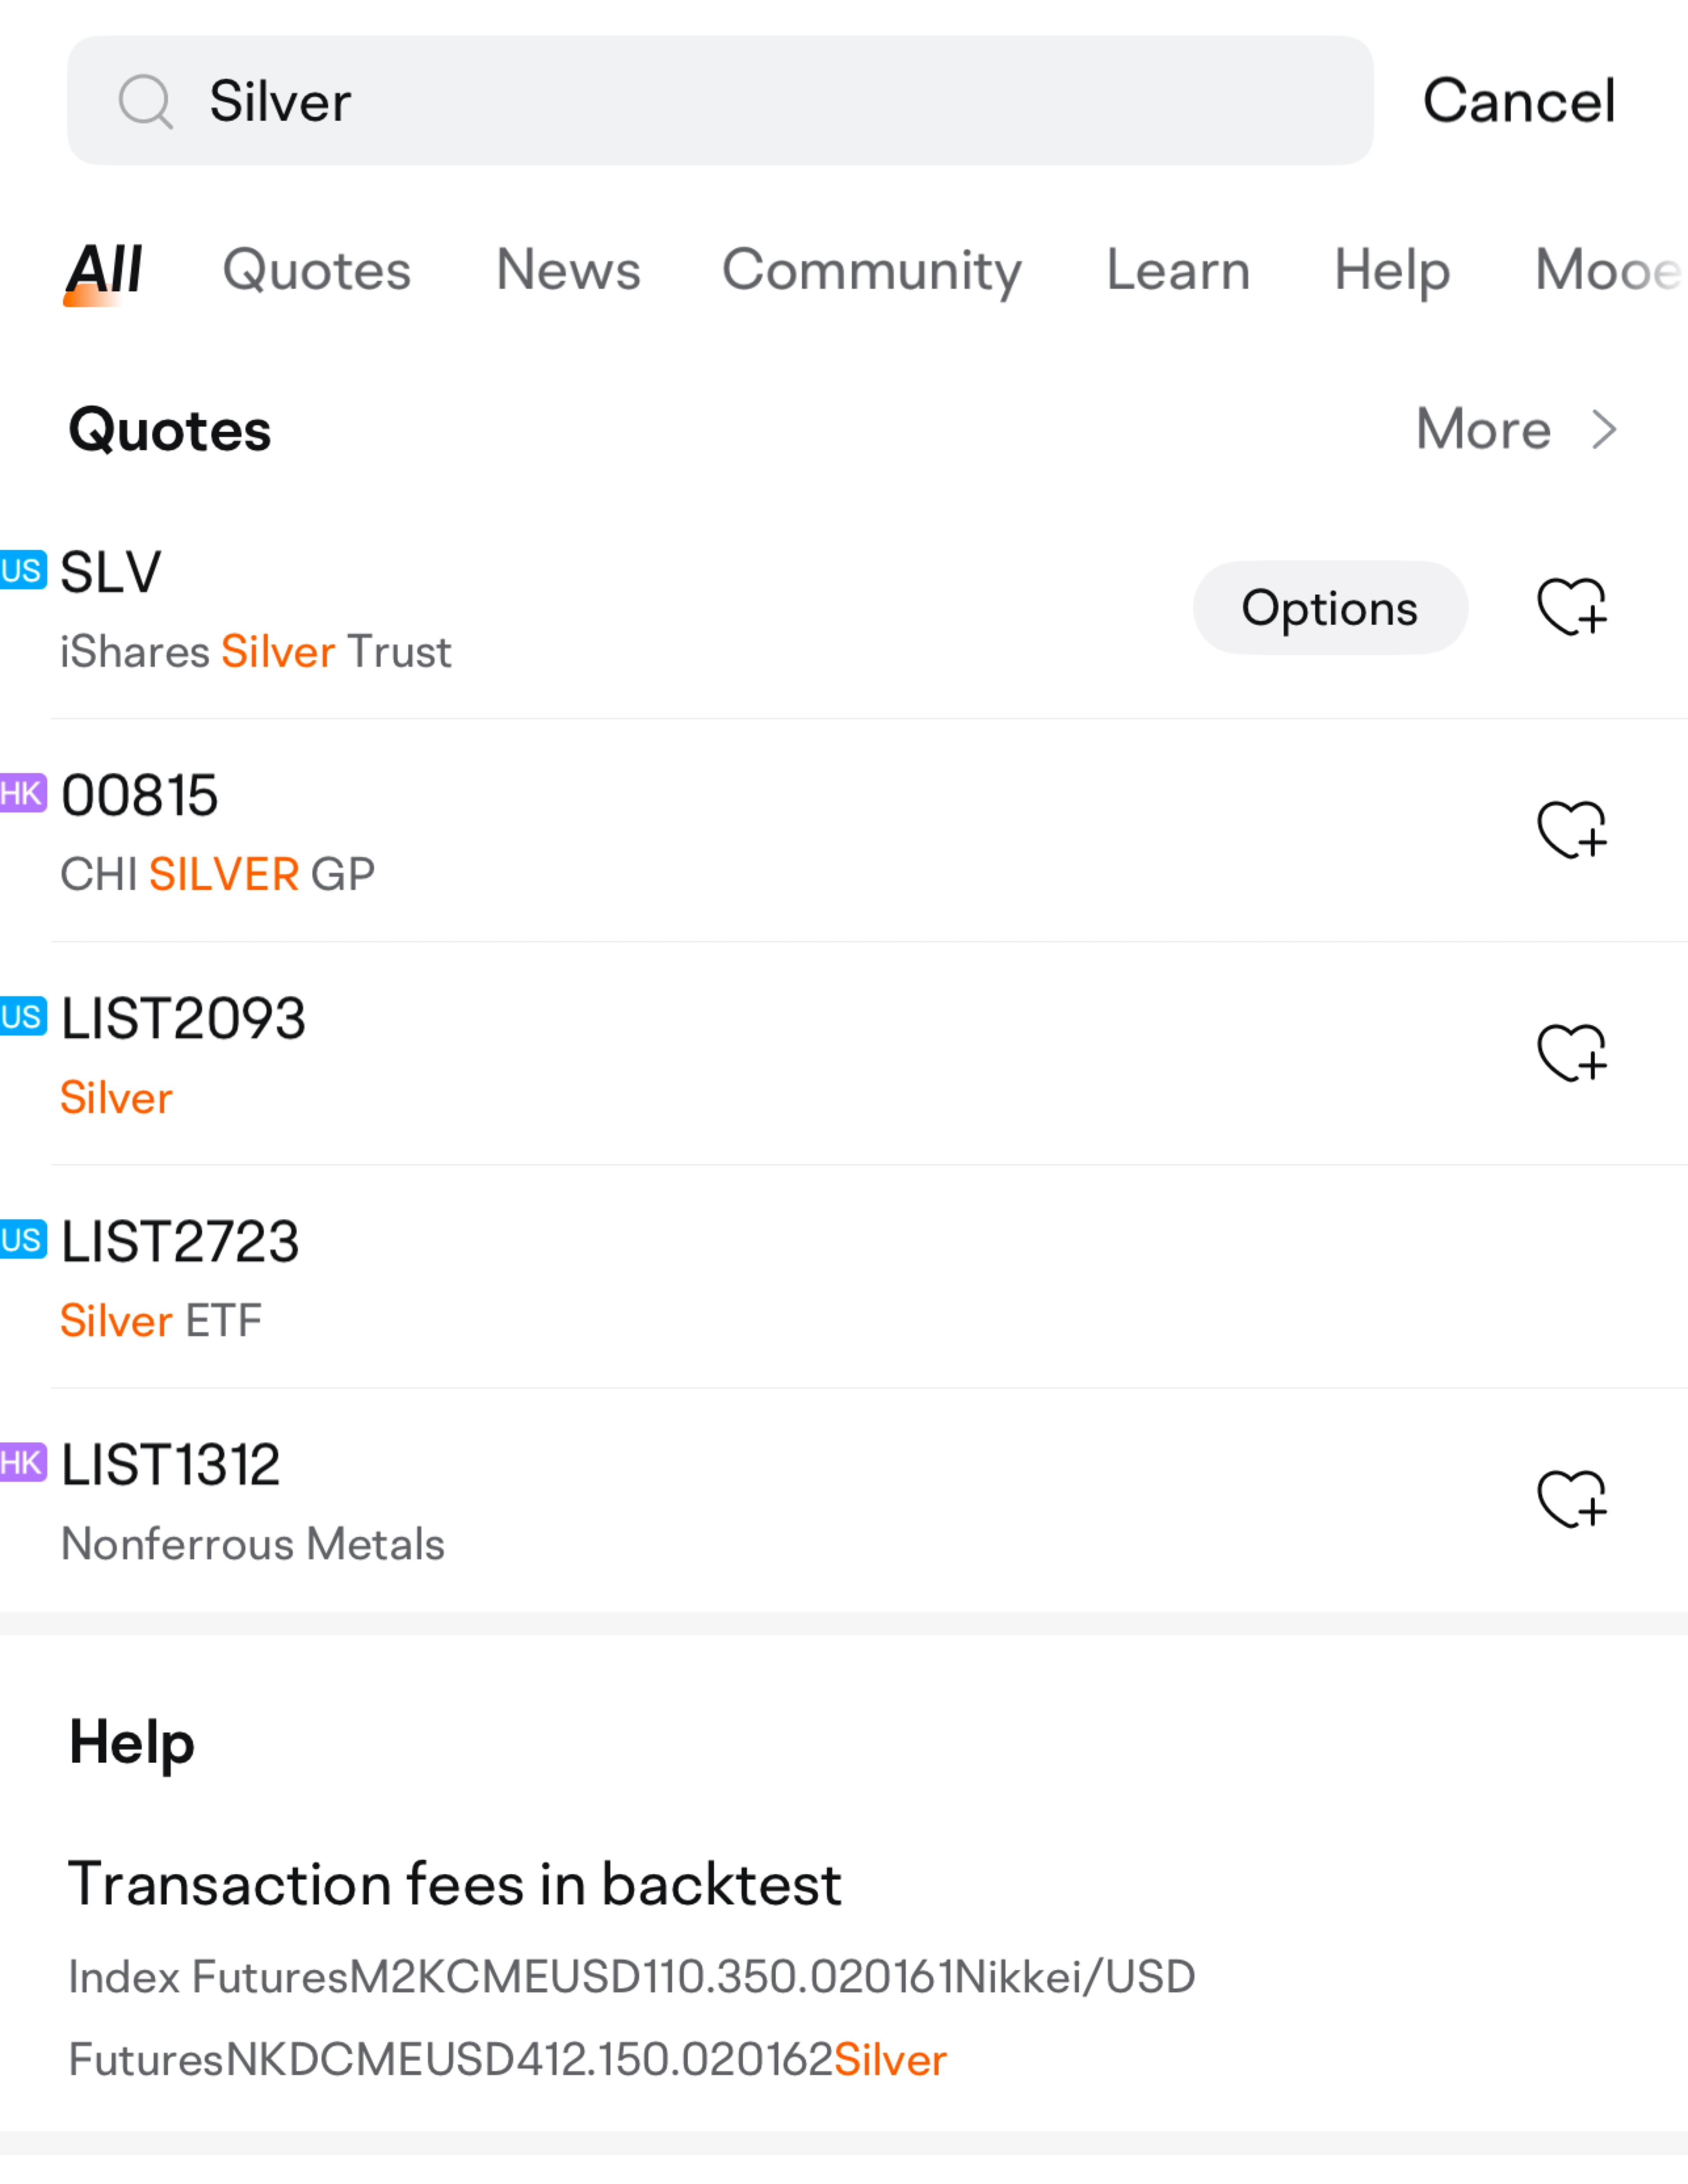This screenshot has height=2184, width=1688.
Task: Select the Help tab
Action: [1392, 270]
